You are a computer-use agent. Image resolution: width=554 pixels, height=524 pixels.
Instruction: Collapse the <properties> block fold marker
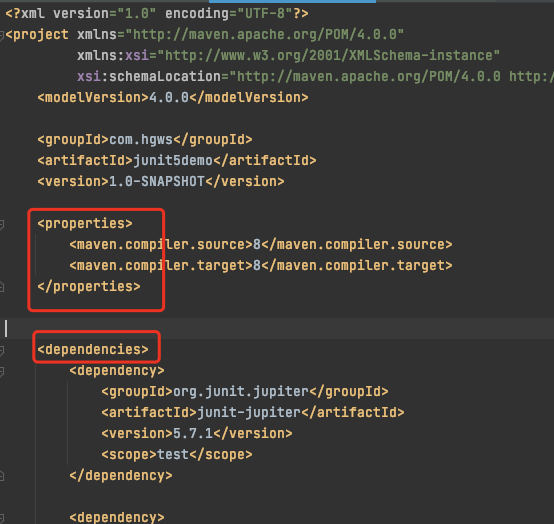click(1, 224)
